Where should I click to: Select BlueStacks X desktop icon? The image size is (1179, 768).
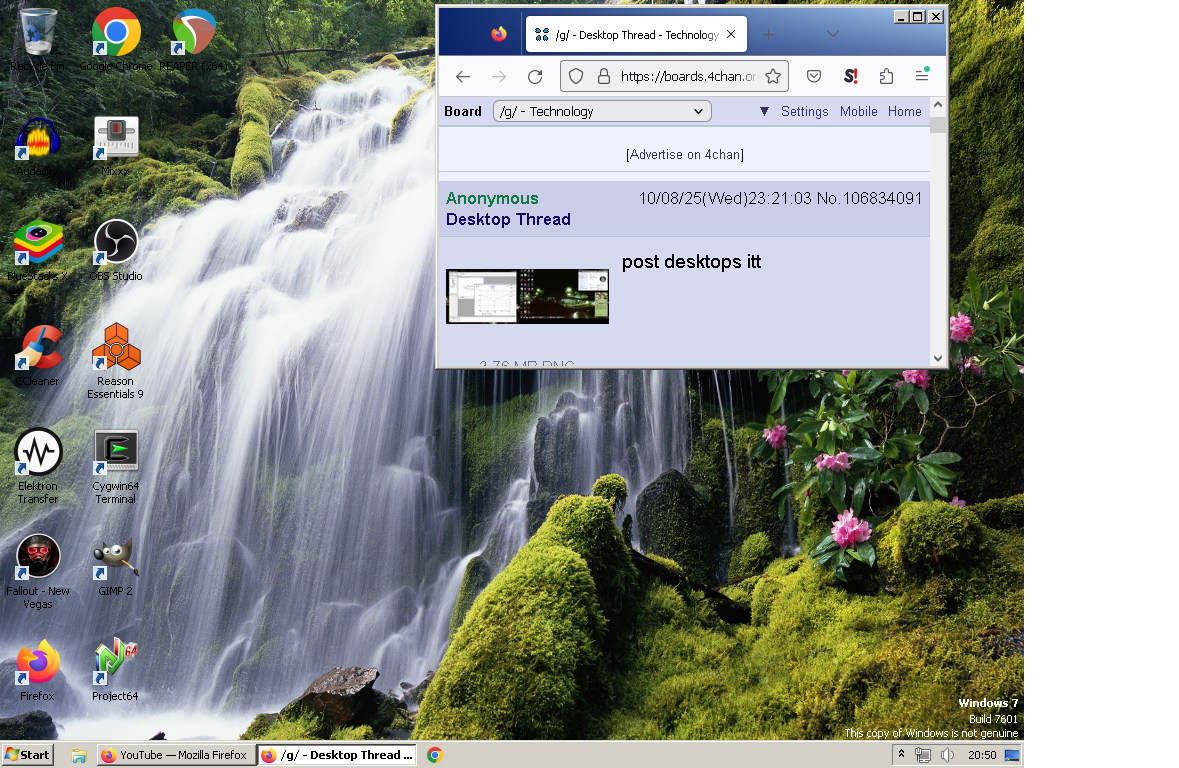[38, 250]
